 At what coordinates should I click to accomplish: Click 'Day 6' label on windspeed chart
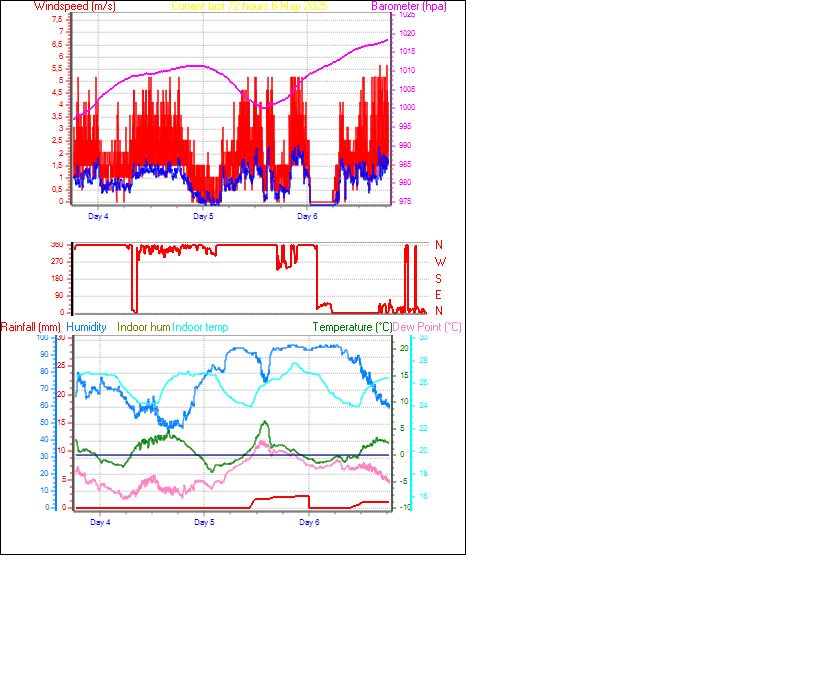(308, 216)
